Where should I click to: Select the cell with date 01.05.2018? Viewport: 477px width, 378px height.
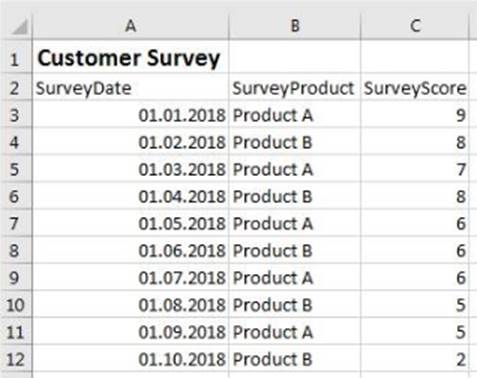pos(131,223)
